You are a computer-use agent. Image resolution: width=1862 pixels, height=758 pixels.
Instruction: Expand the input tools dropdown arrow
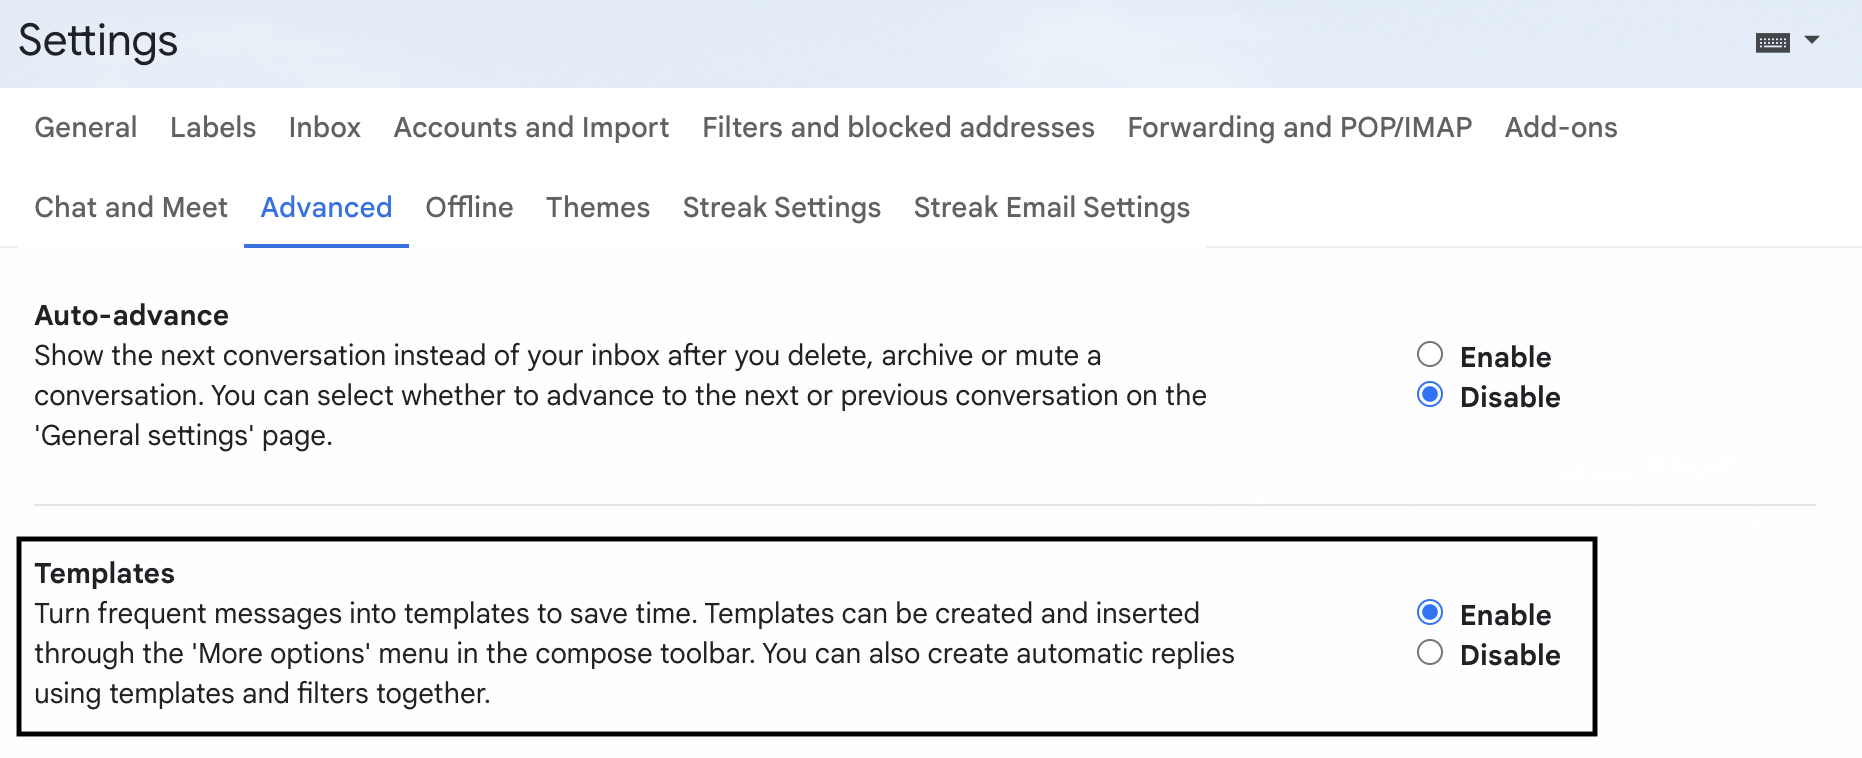(1812, 40)
